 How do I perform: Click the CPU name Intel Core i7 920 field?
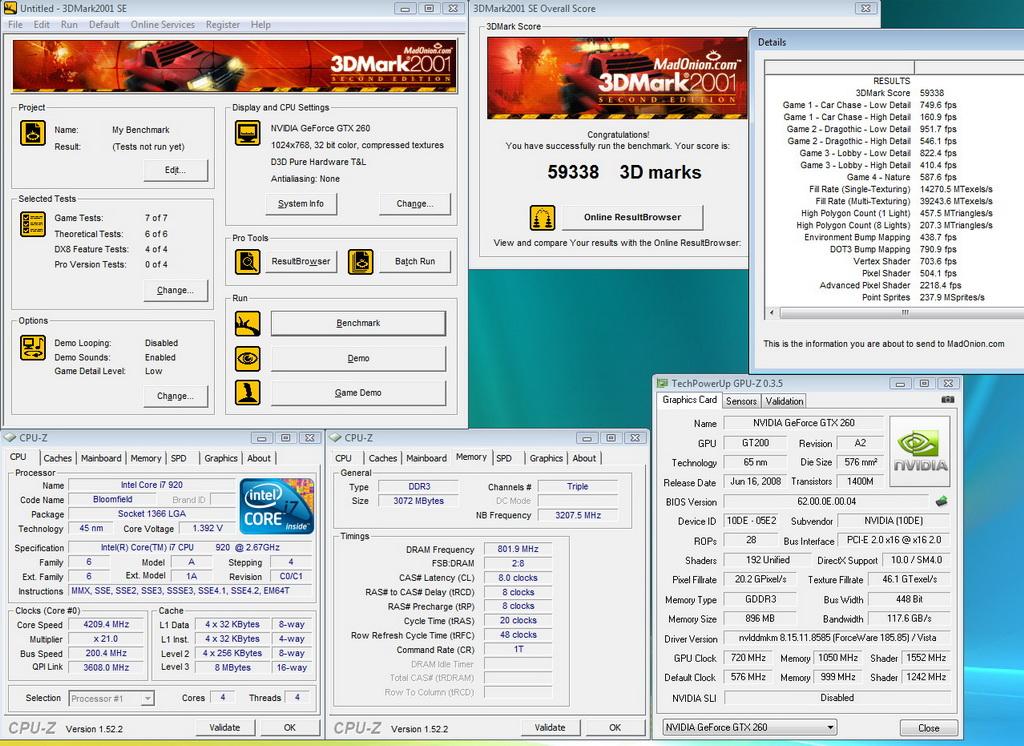point(152,485)
